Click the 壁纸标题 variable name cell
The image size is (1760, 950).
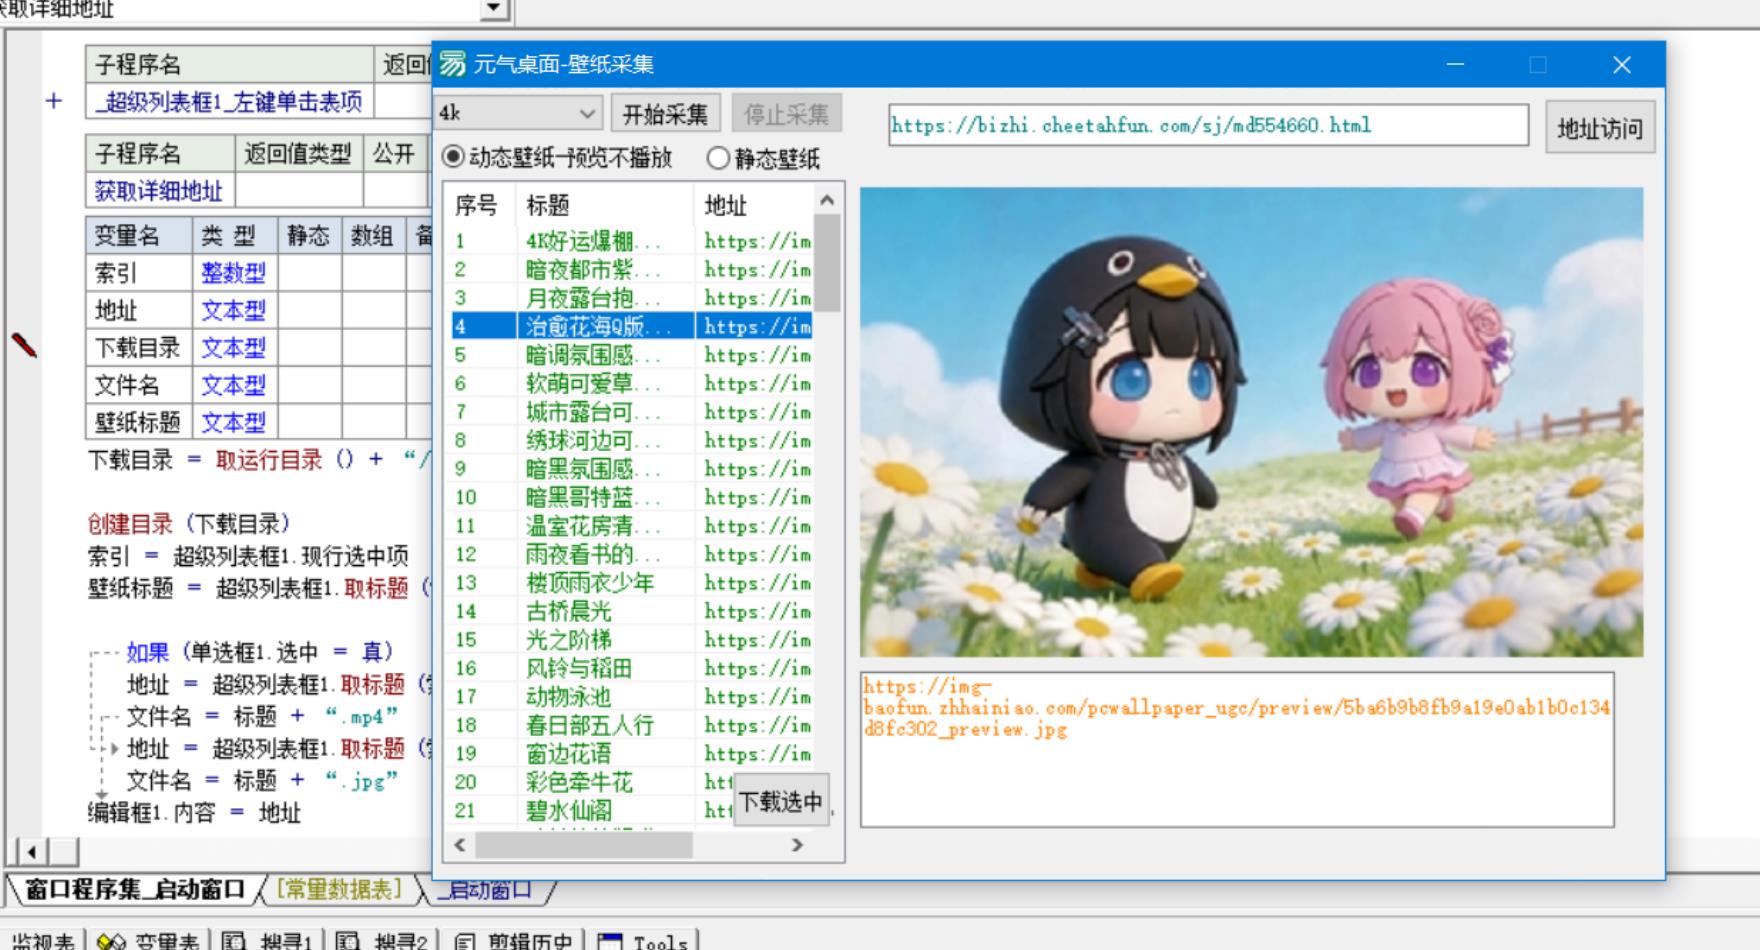point(138,422)
